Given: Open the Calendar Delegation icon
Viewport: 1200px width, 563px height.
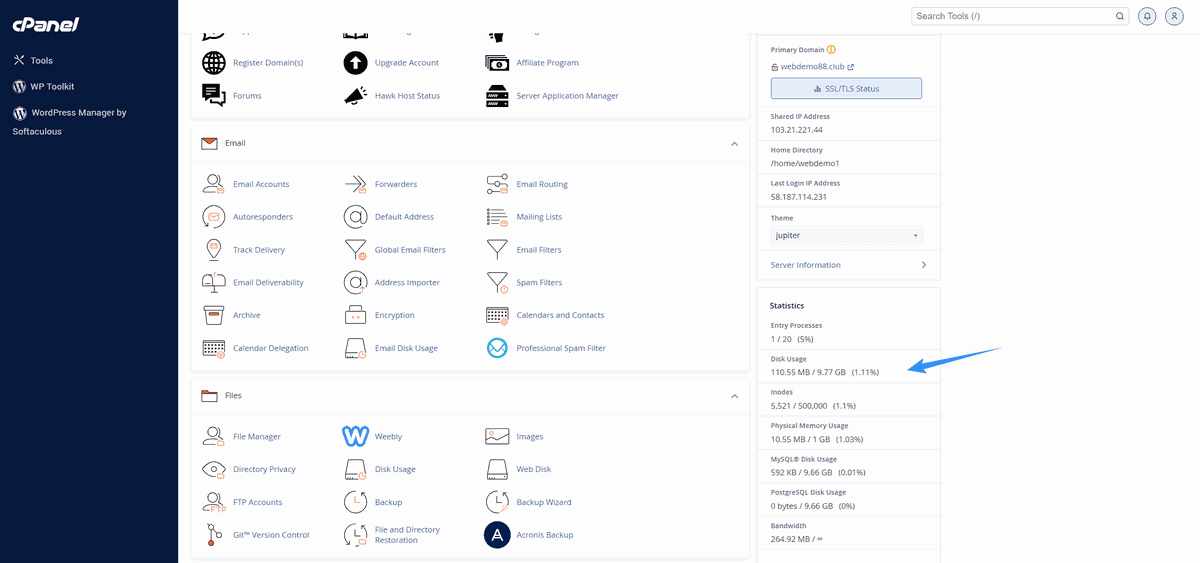Looking at the screenshot, I should (213, 348).
